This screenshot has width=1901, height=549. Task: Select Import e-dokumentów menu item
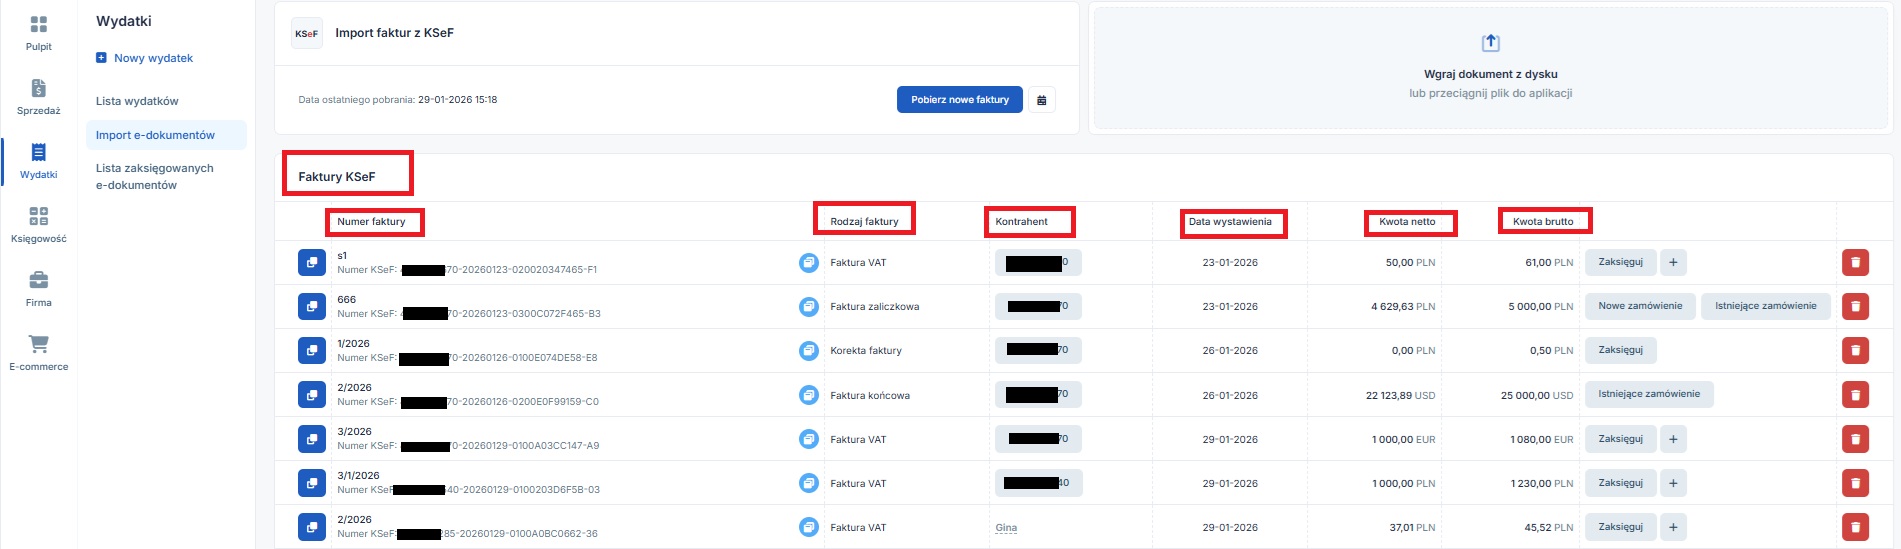155,135
